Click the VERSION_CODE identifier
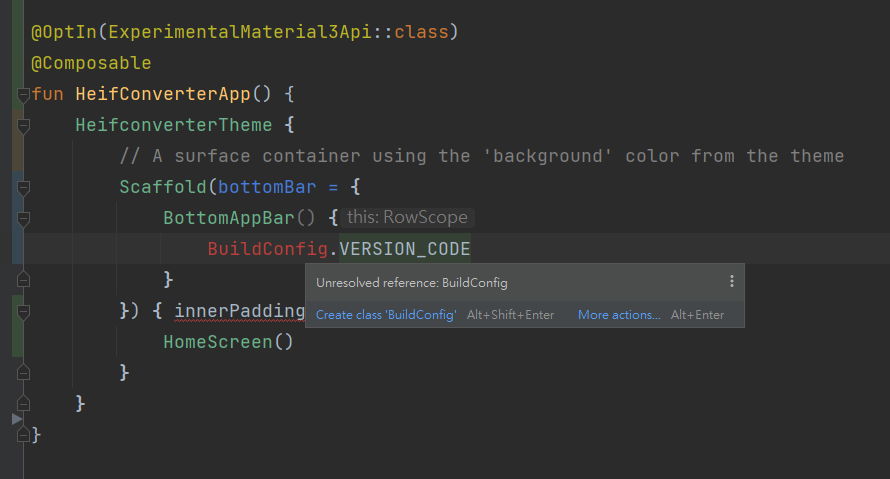The width and height of the screenshot is (890, 479). 405,249
